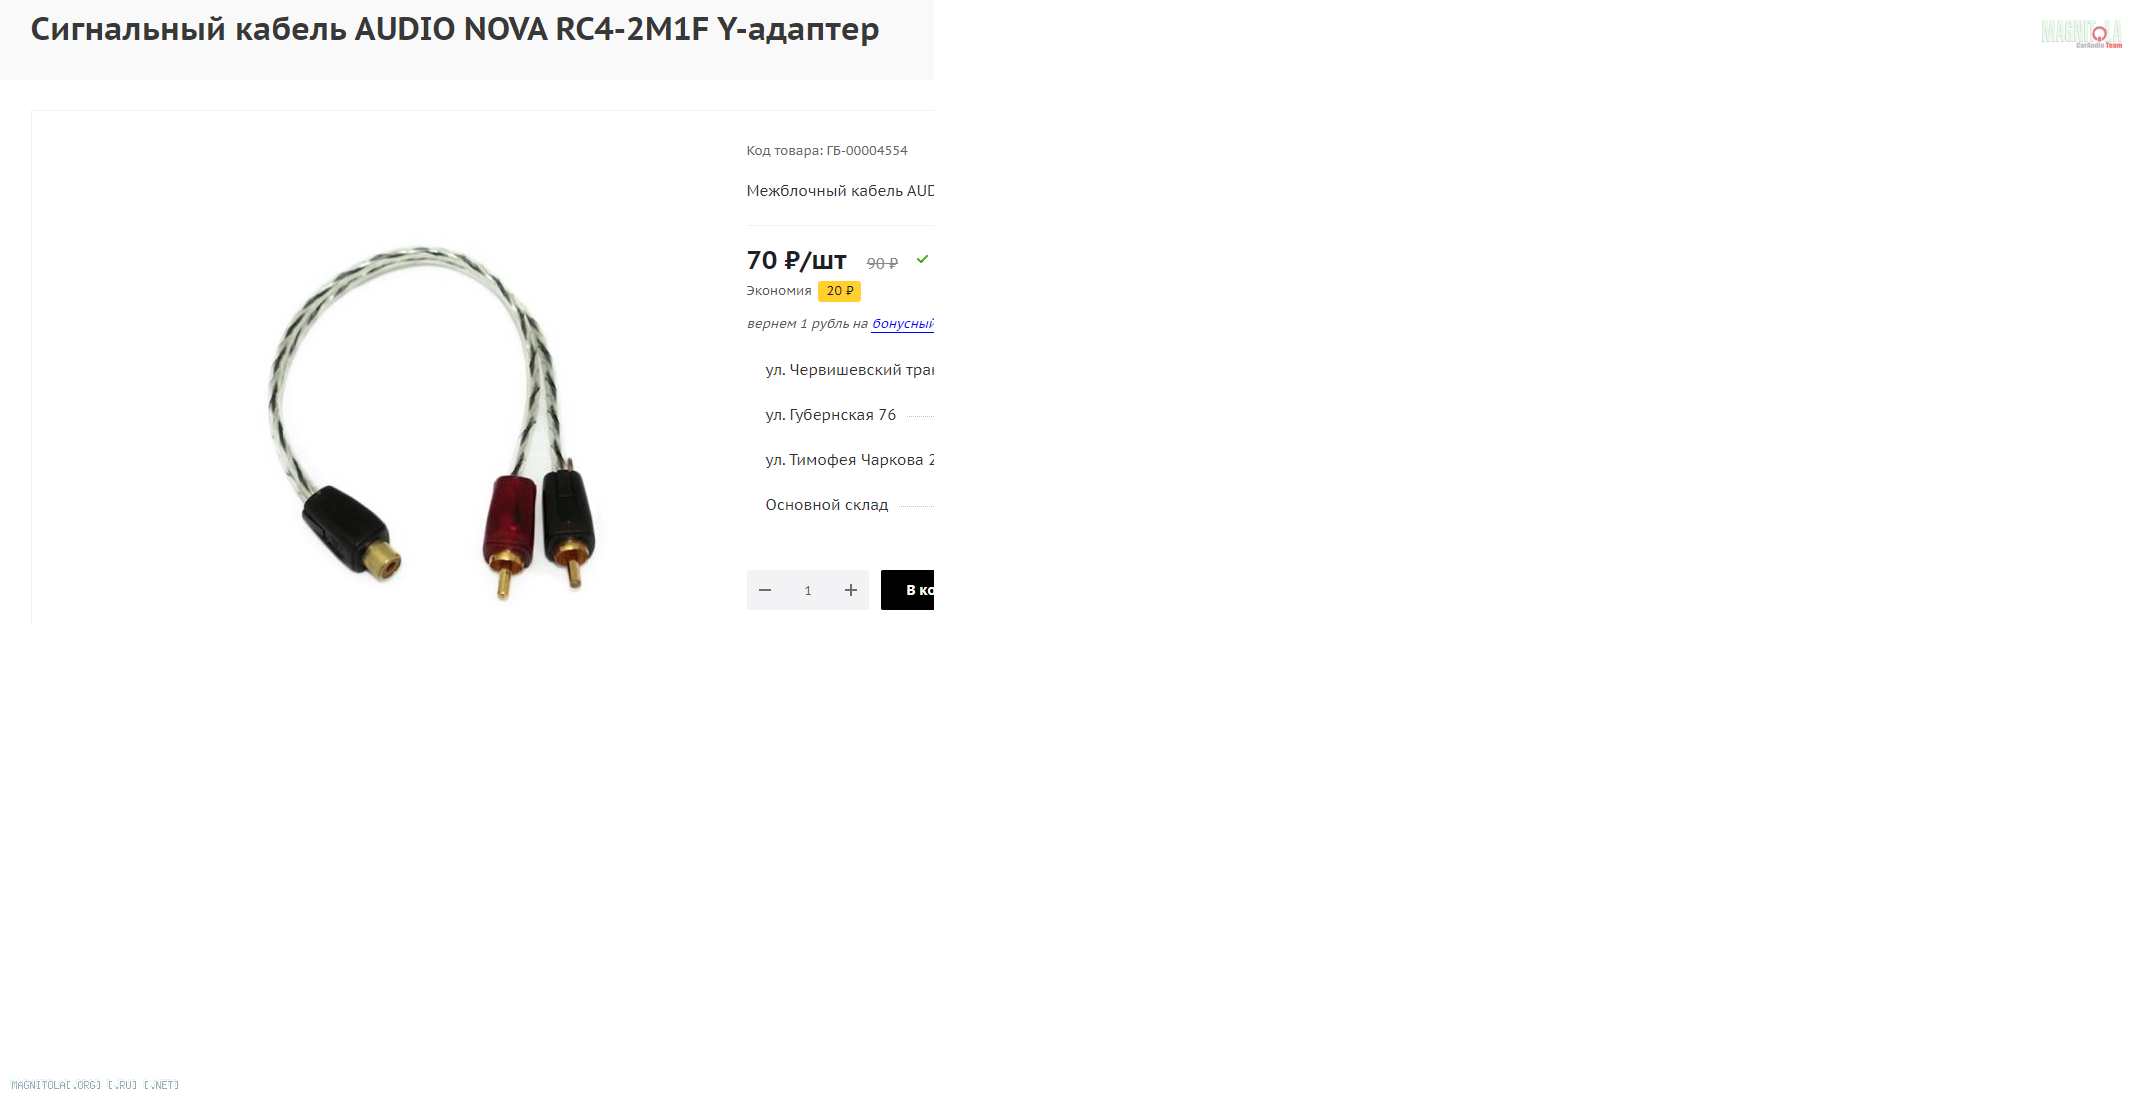Click the MAGNITOLA watermark text at bottom
Image resolution: width=2142 pixels, height=1094 pixels.
pyautogui.click(x=95, y=1085)
